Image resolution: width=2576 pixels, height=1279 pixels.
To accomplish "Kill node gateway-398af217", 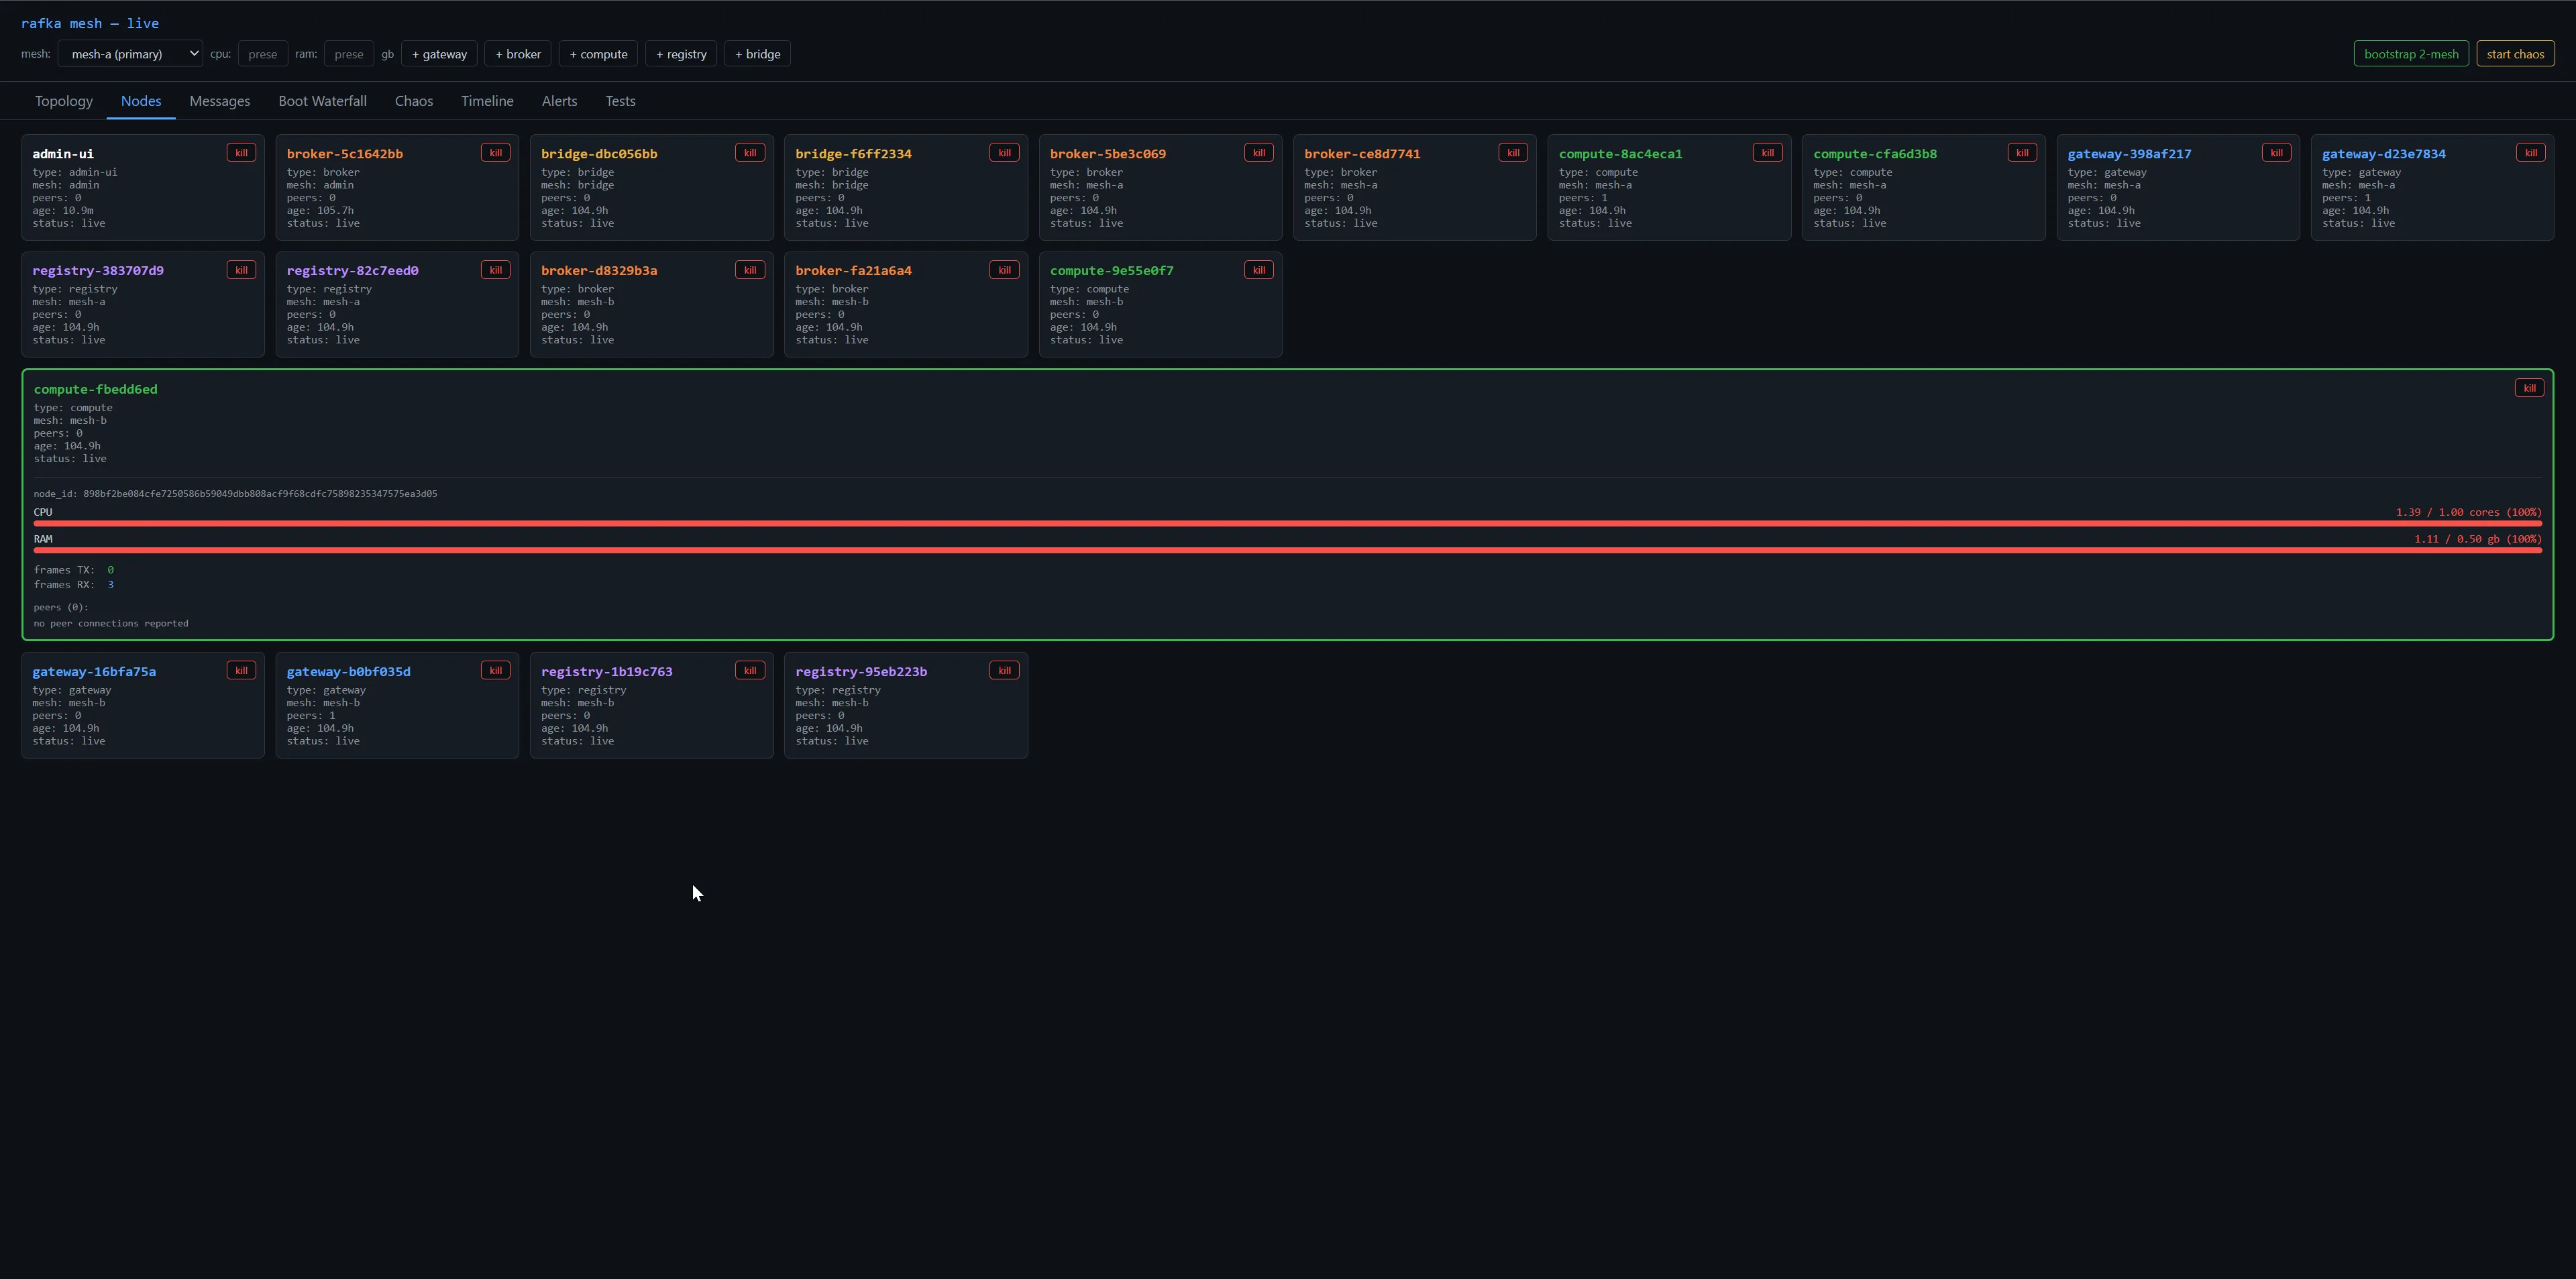I will 2276,153.
